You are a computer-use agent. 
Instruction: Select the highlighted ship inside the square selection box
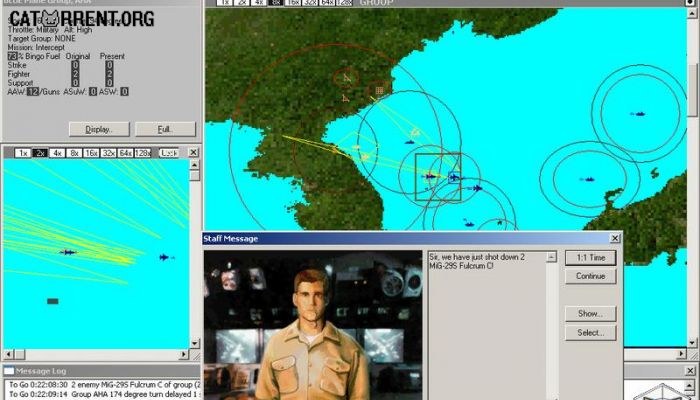[454, 177]
